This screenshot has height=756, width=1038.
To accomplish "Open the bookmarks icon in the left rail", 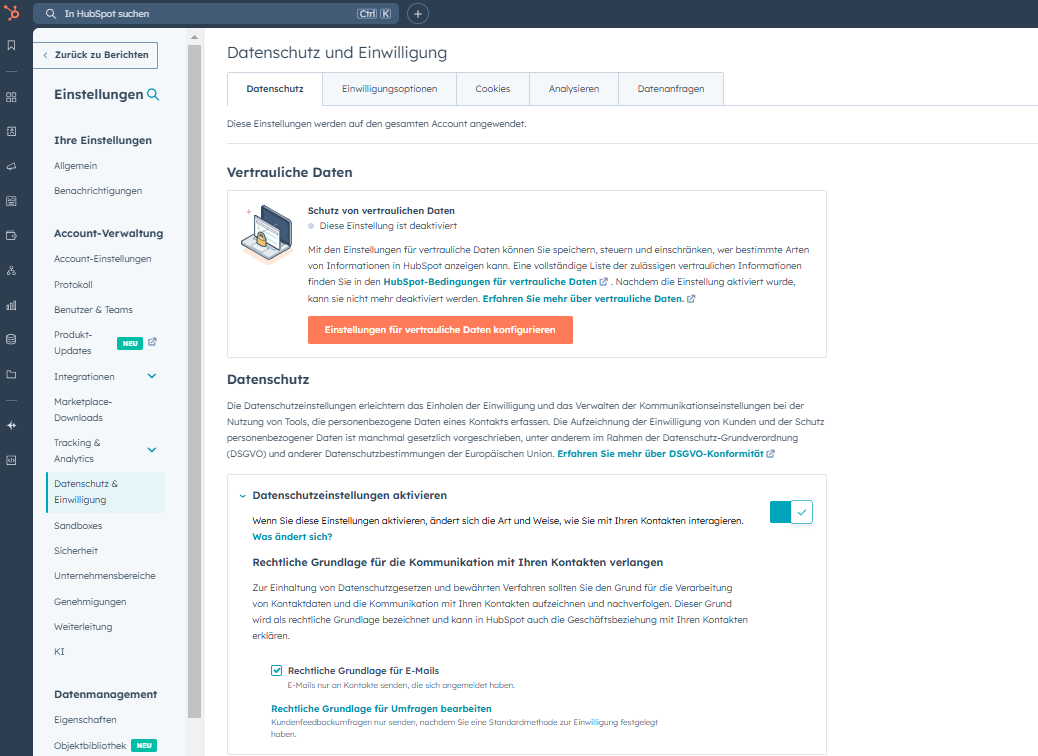I will [11, 45].
